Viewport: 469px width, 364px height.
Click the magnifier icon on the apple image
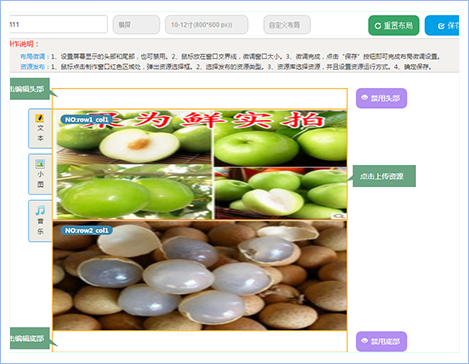[339, 216]
